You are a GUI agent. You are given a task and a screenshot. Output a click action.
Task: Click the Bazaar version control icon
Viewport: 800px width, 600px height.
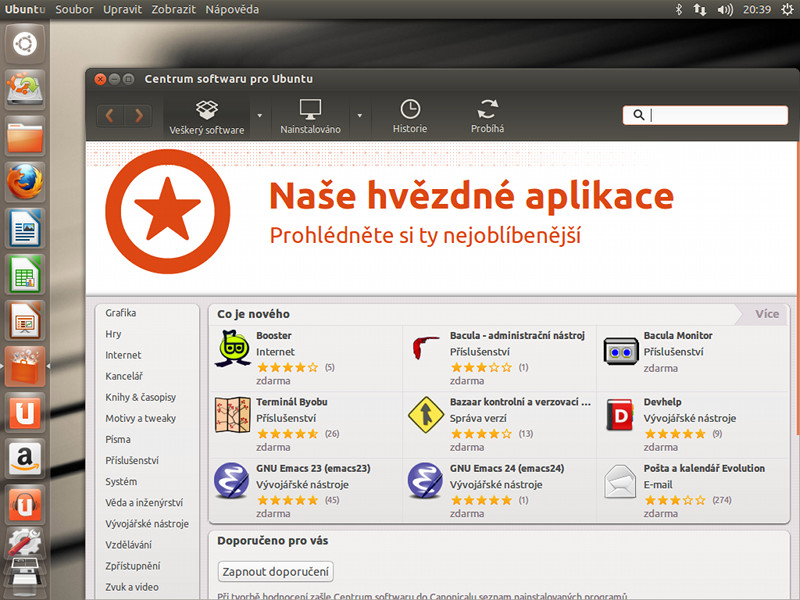click(x=426, y=415)
